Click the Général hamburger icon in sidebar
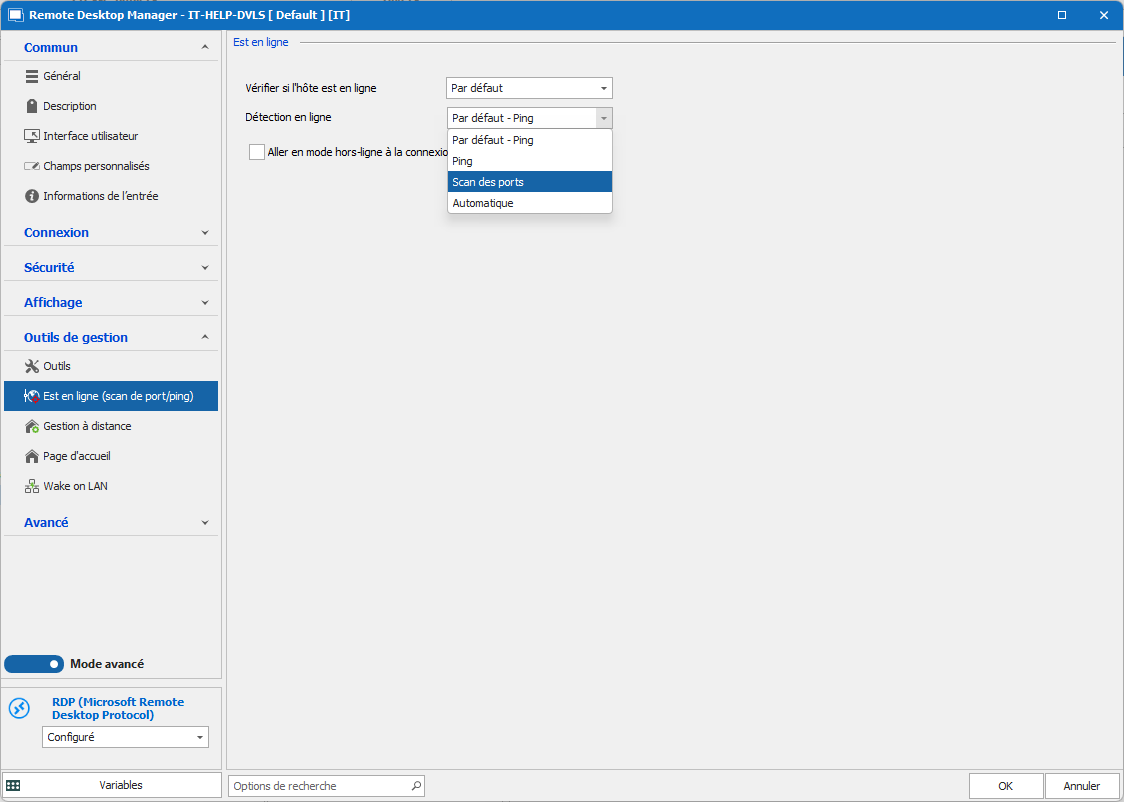This screenshot has width=1124, height=802. [32, 76]
